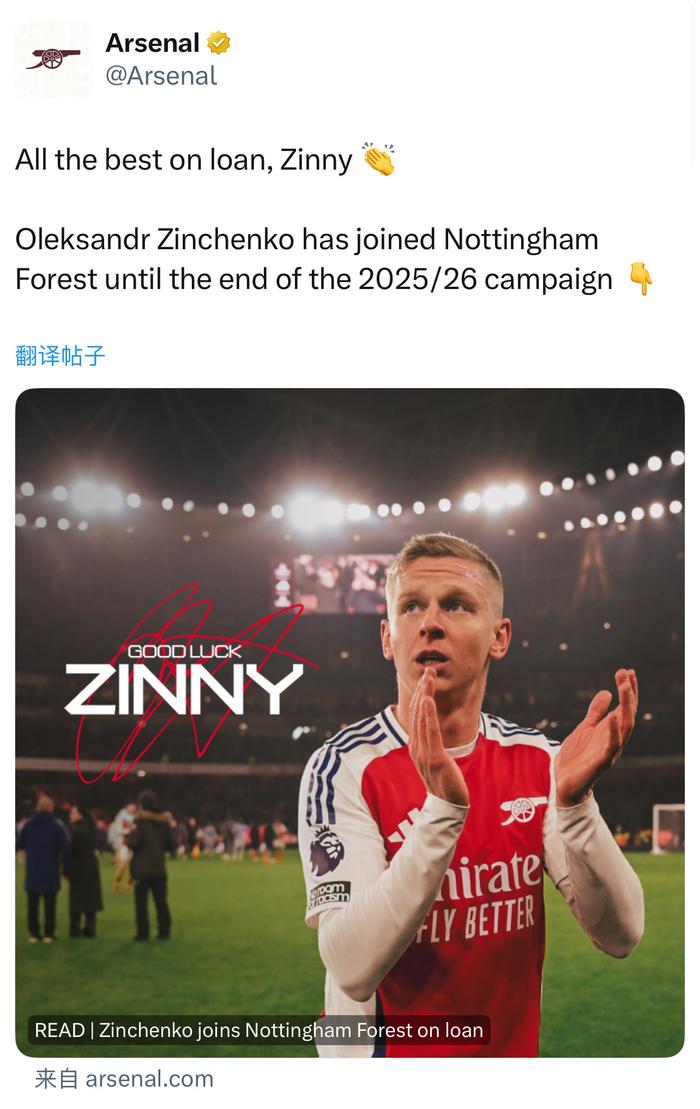The image size is (700, 1109).
Task: Click the goalpost at the photo's right edge
Action: click(x=668, y=827)
